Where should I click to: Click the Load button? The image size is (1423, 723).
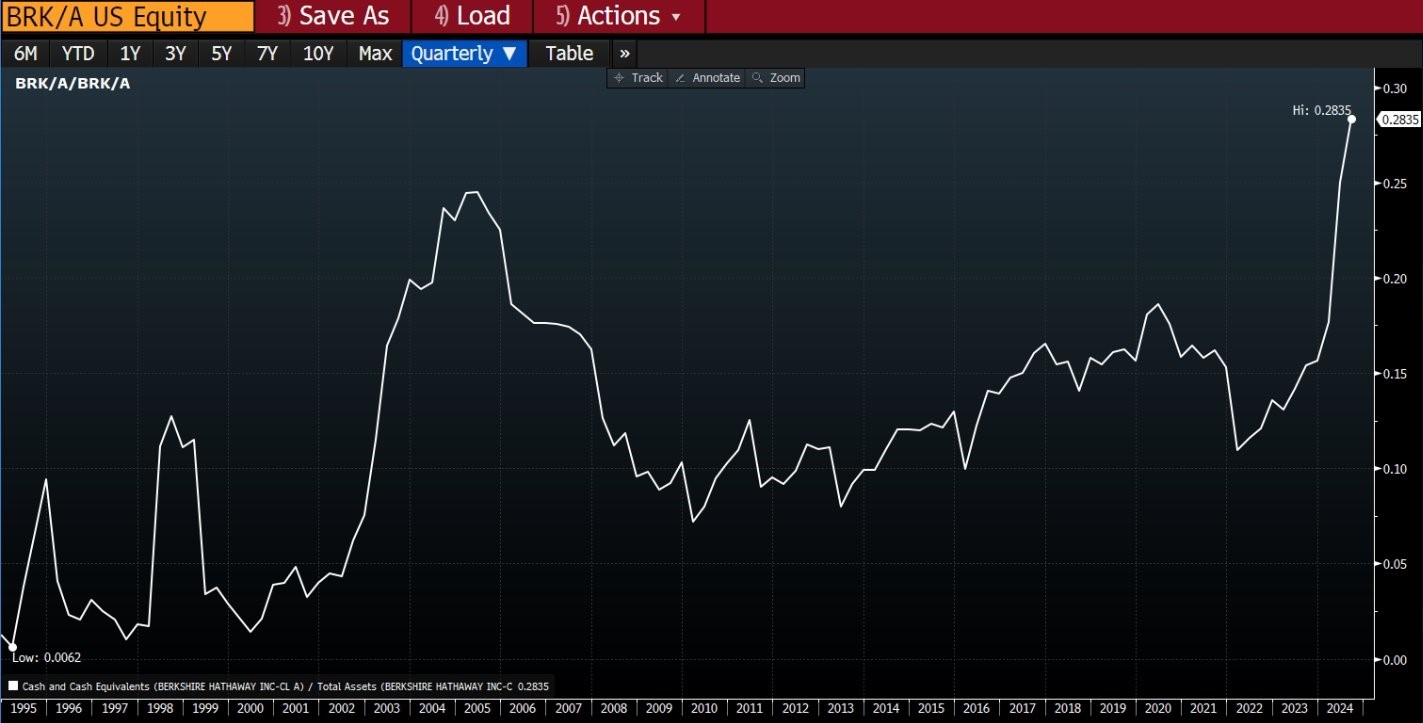click(473, 16)
